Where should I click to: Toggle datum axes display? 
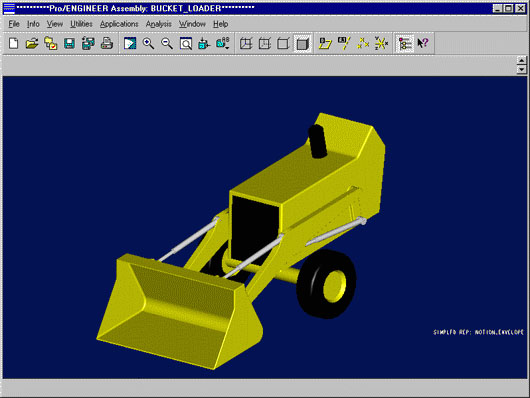344,43
